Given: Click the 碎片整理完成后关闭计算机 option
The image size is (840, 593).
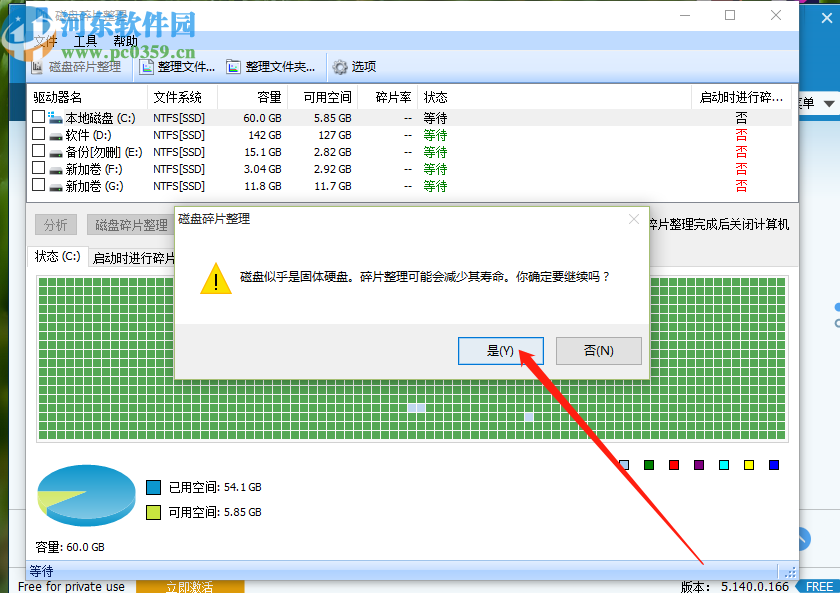Looking at the screenshot, I should tap(719, 224).
